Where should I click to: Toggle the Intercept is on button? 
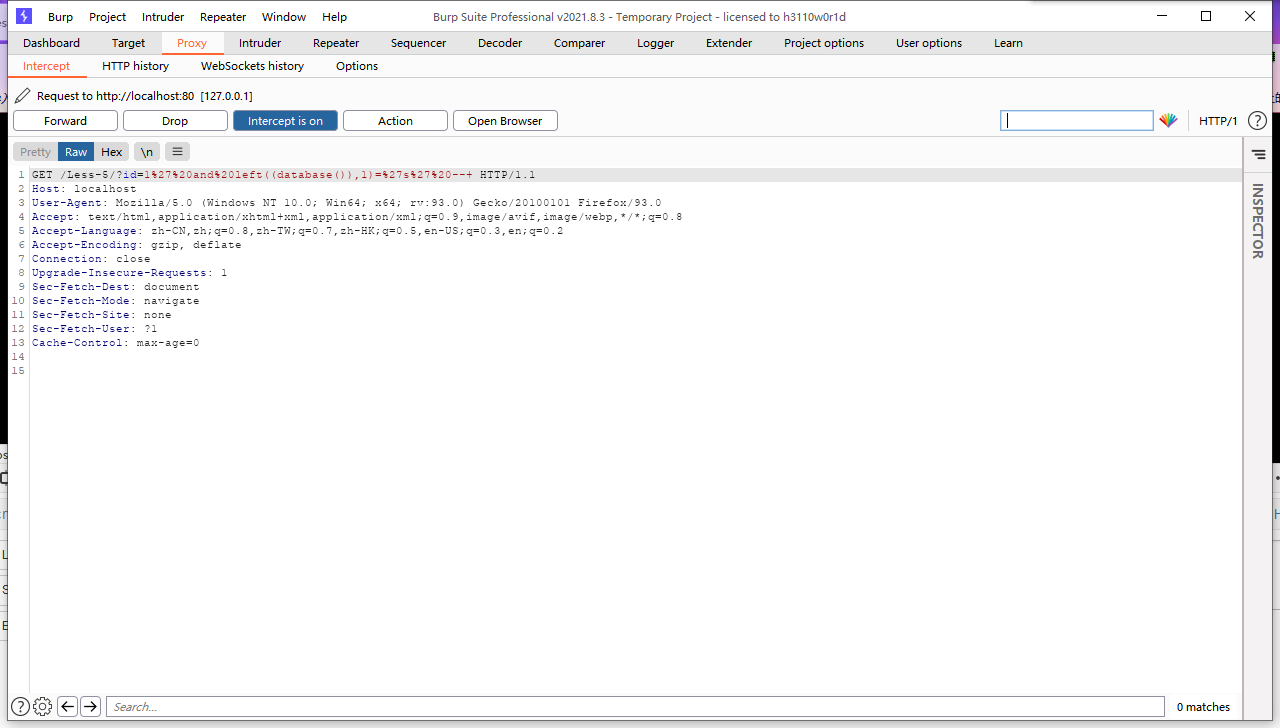tap(285, 121)
